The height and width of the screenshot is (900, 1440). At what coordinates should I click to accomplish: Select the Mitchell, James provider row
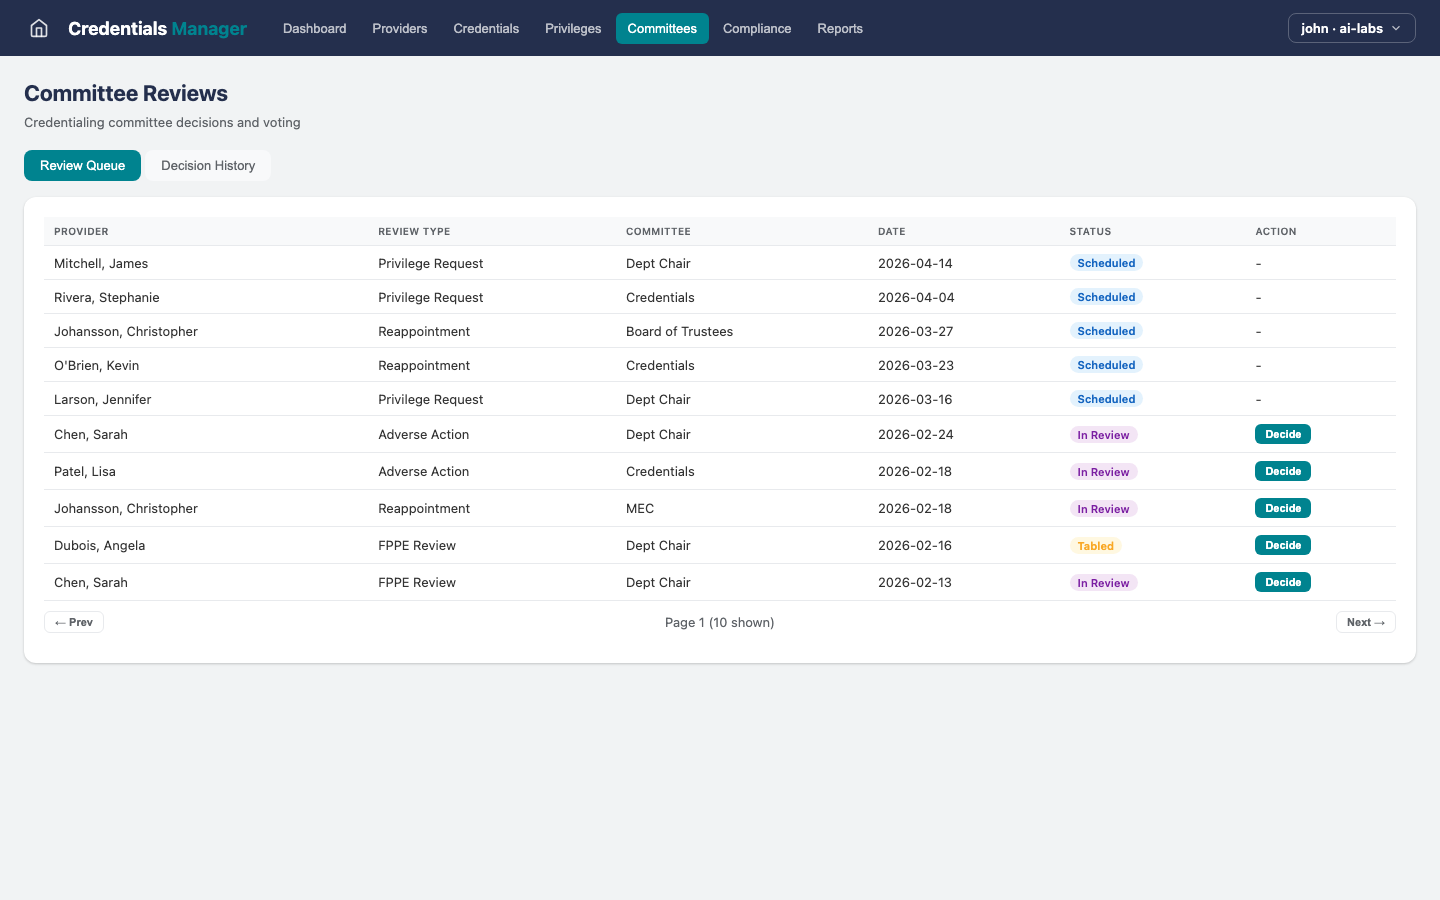[101, 263]
